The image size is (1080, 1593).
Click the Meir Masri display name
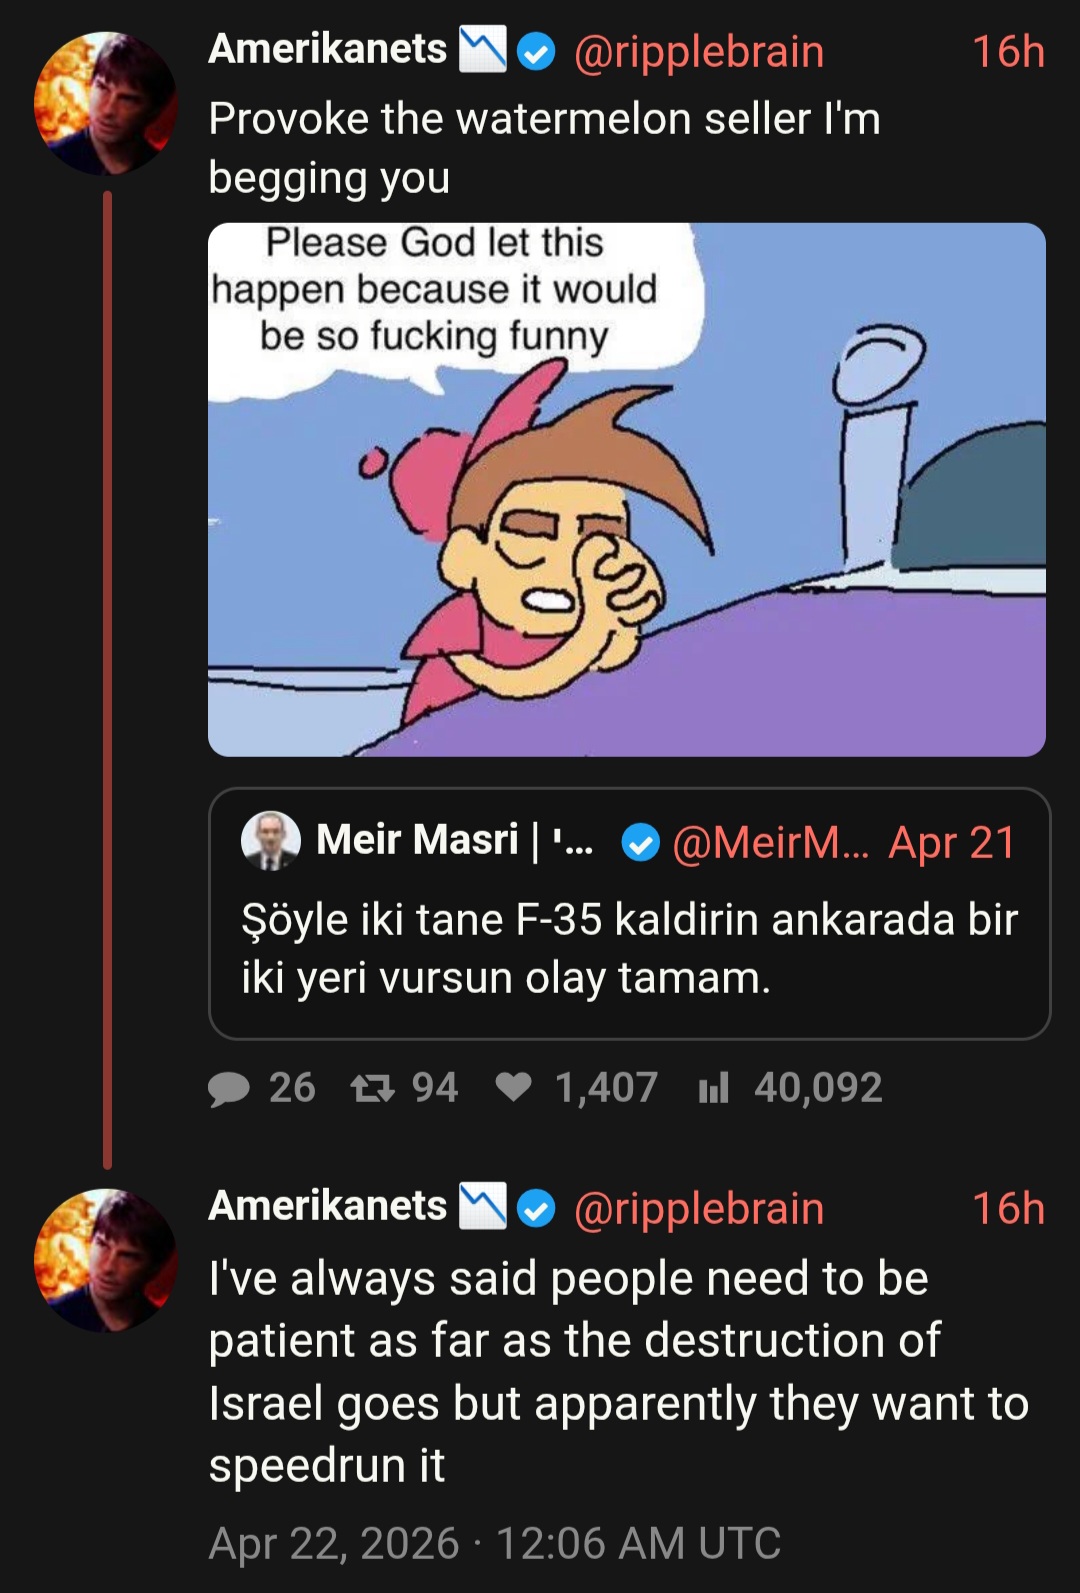[417, 840]
